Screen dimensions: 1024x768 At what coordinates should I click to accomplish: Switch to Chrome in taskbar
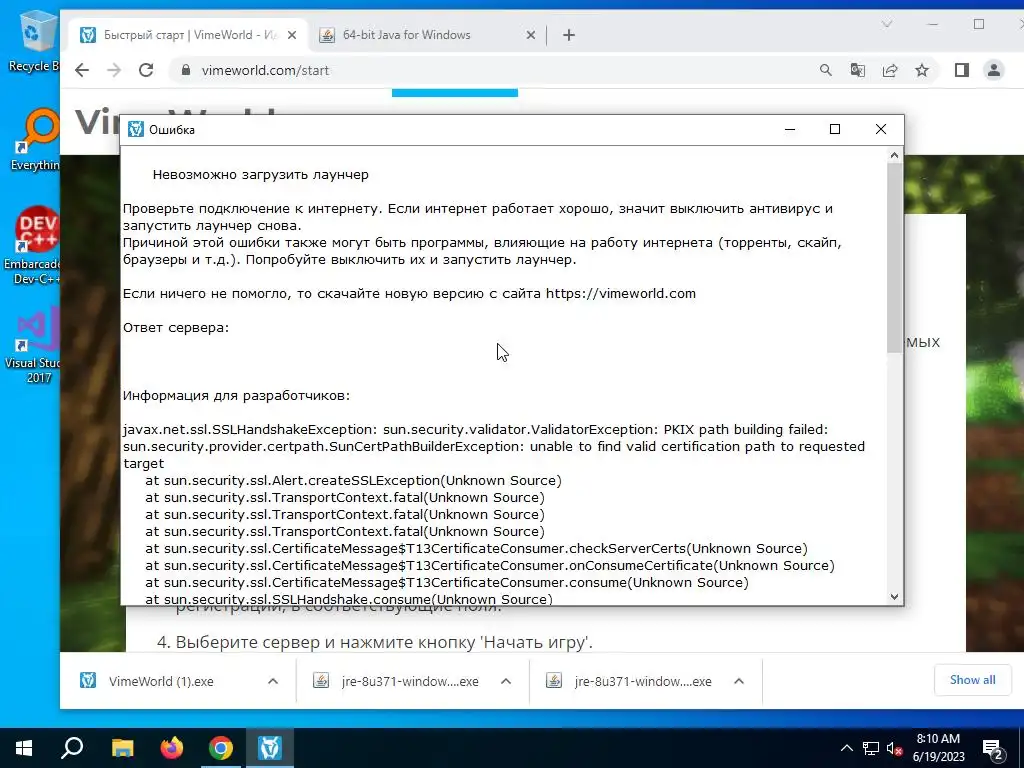221,748
